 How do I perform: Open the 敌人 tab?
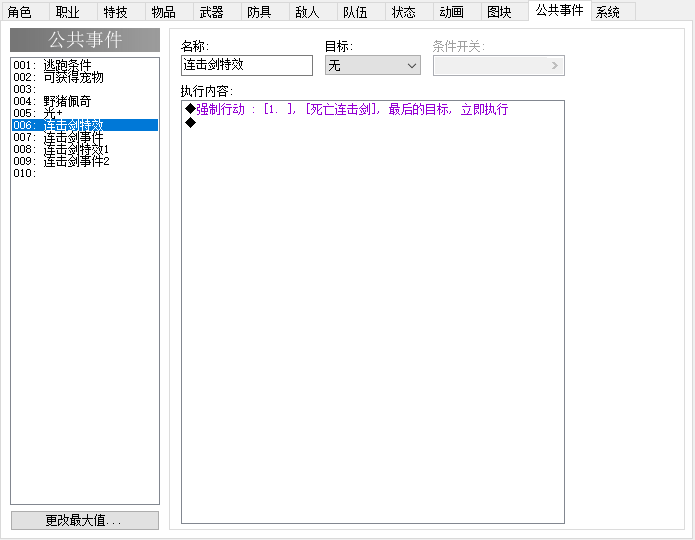(312, 12)
